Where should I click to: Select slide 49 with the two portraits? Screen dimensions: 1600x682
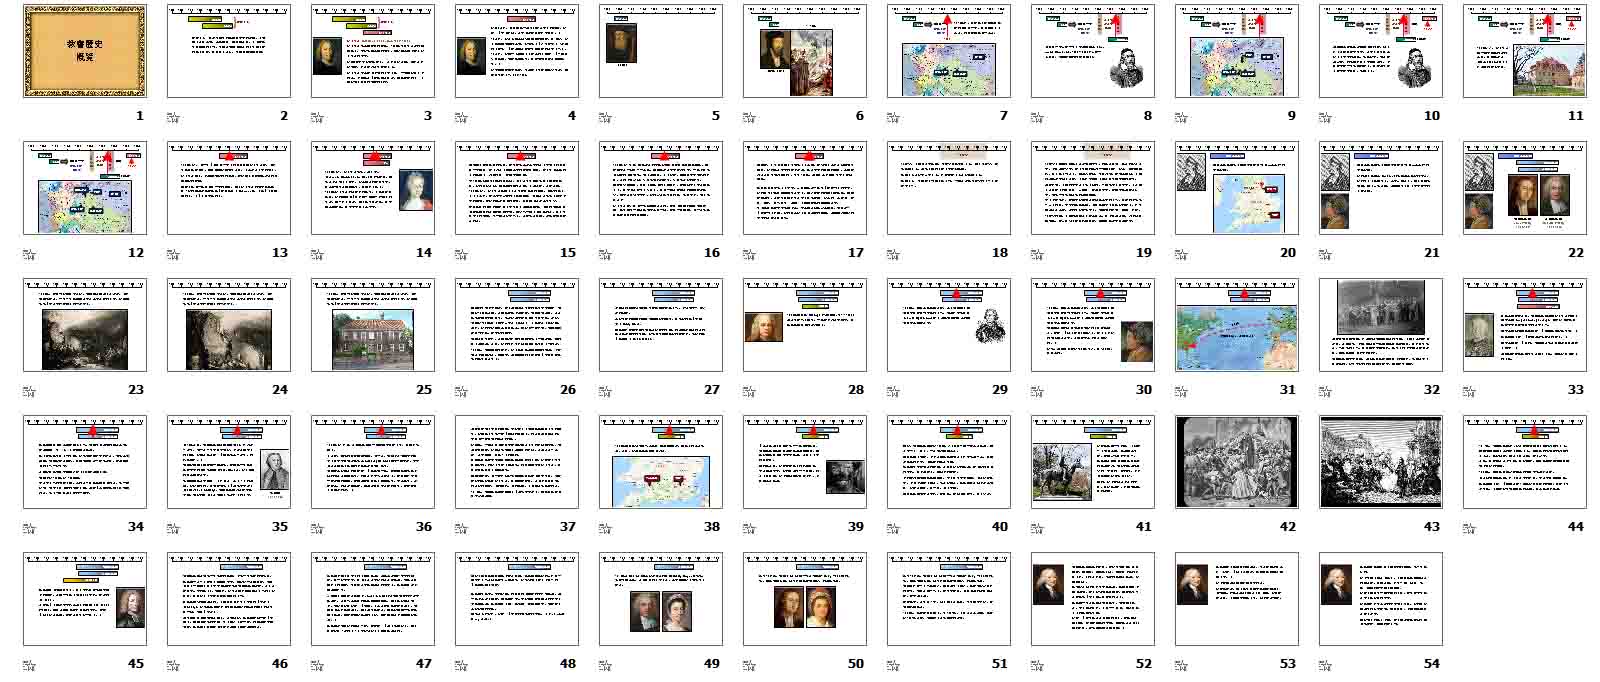coord(660,599)
